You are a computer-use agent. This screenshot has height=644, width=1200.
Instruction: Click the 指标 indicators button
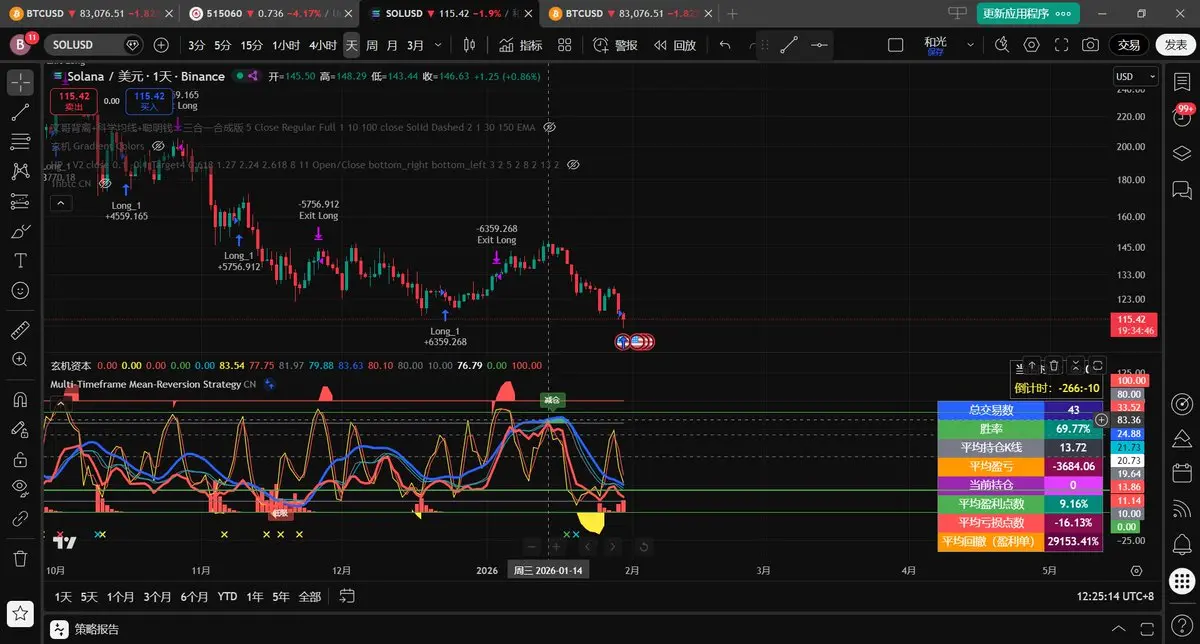tap(521, 45)
